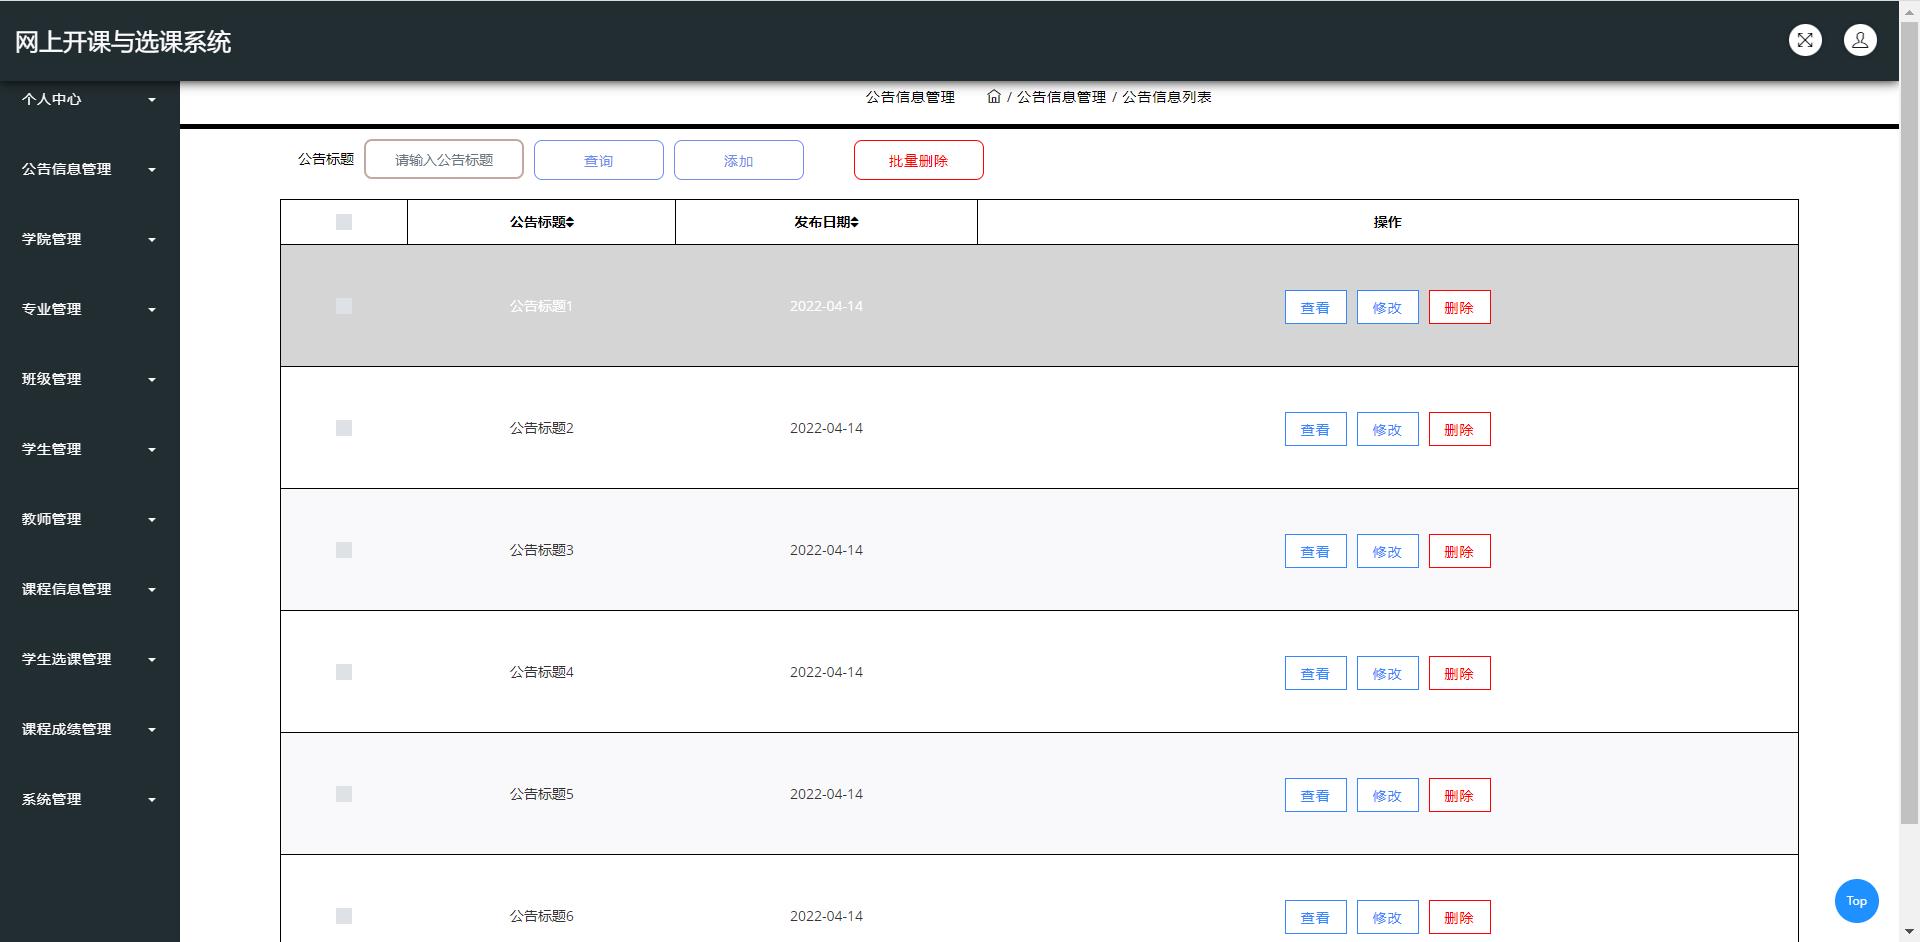Check the box for 公告标题5 row

(x=344, y=794)
